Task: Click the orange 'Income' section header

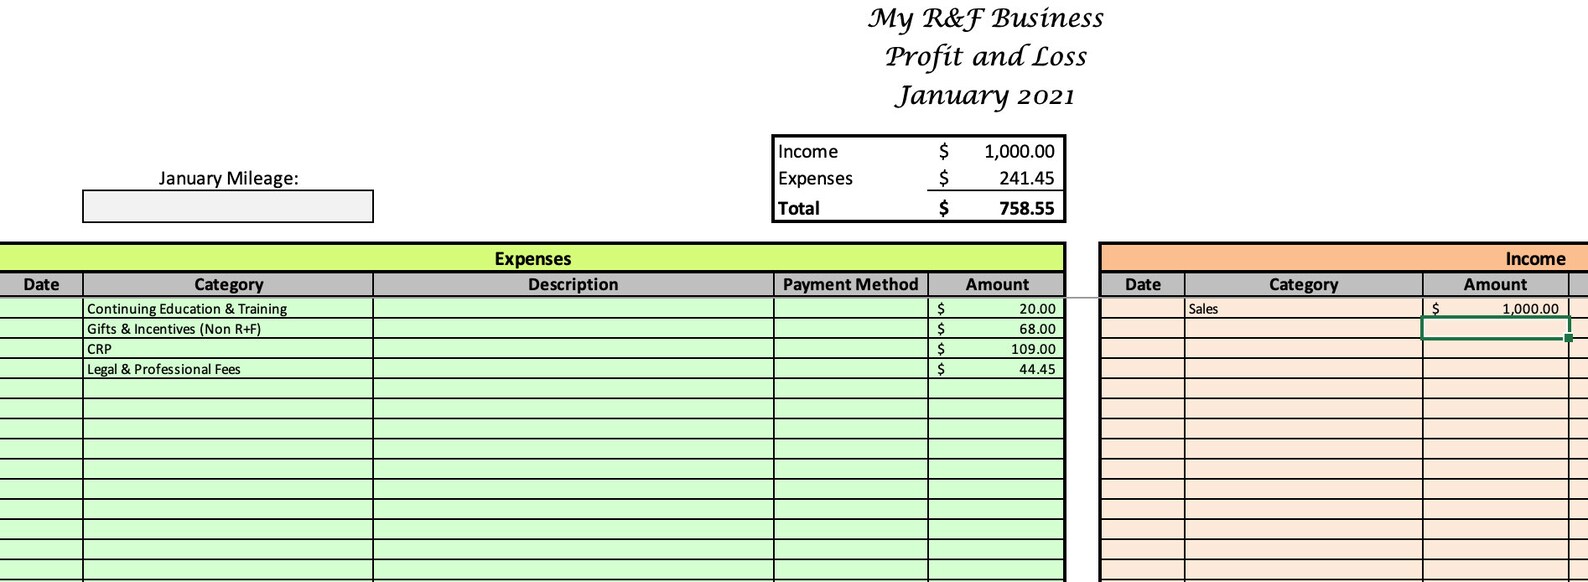Action: (x=1343, y=258)
